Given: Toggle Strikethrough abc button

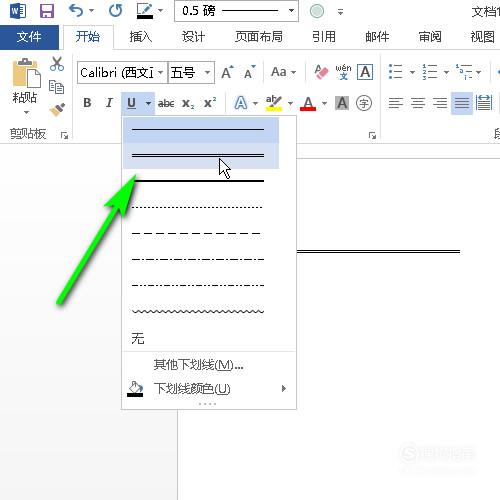Looking at the screenshot, I should pyautogui.click(x=166, y=103).
